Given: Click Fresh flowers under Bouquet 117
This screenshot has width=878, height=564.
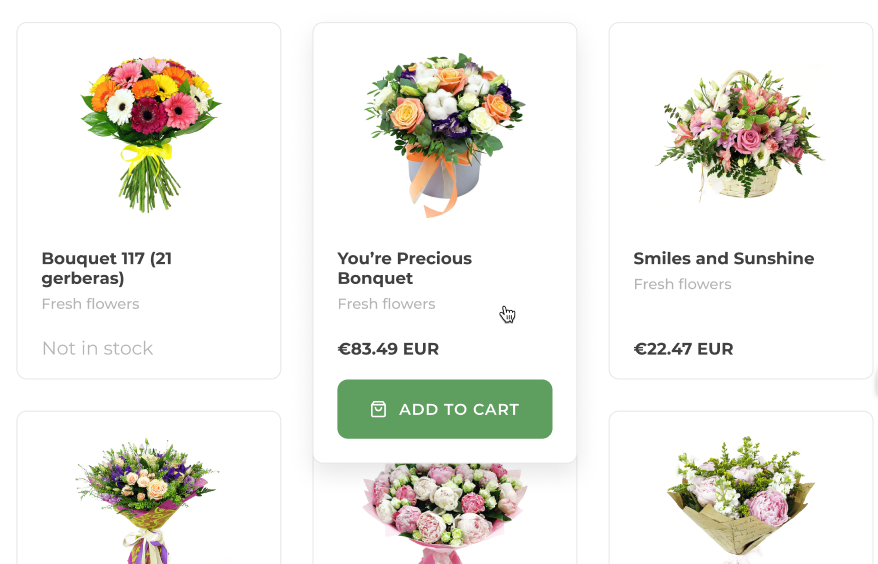Looking at the screenshot, I should 90,304.
